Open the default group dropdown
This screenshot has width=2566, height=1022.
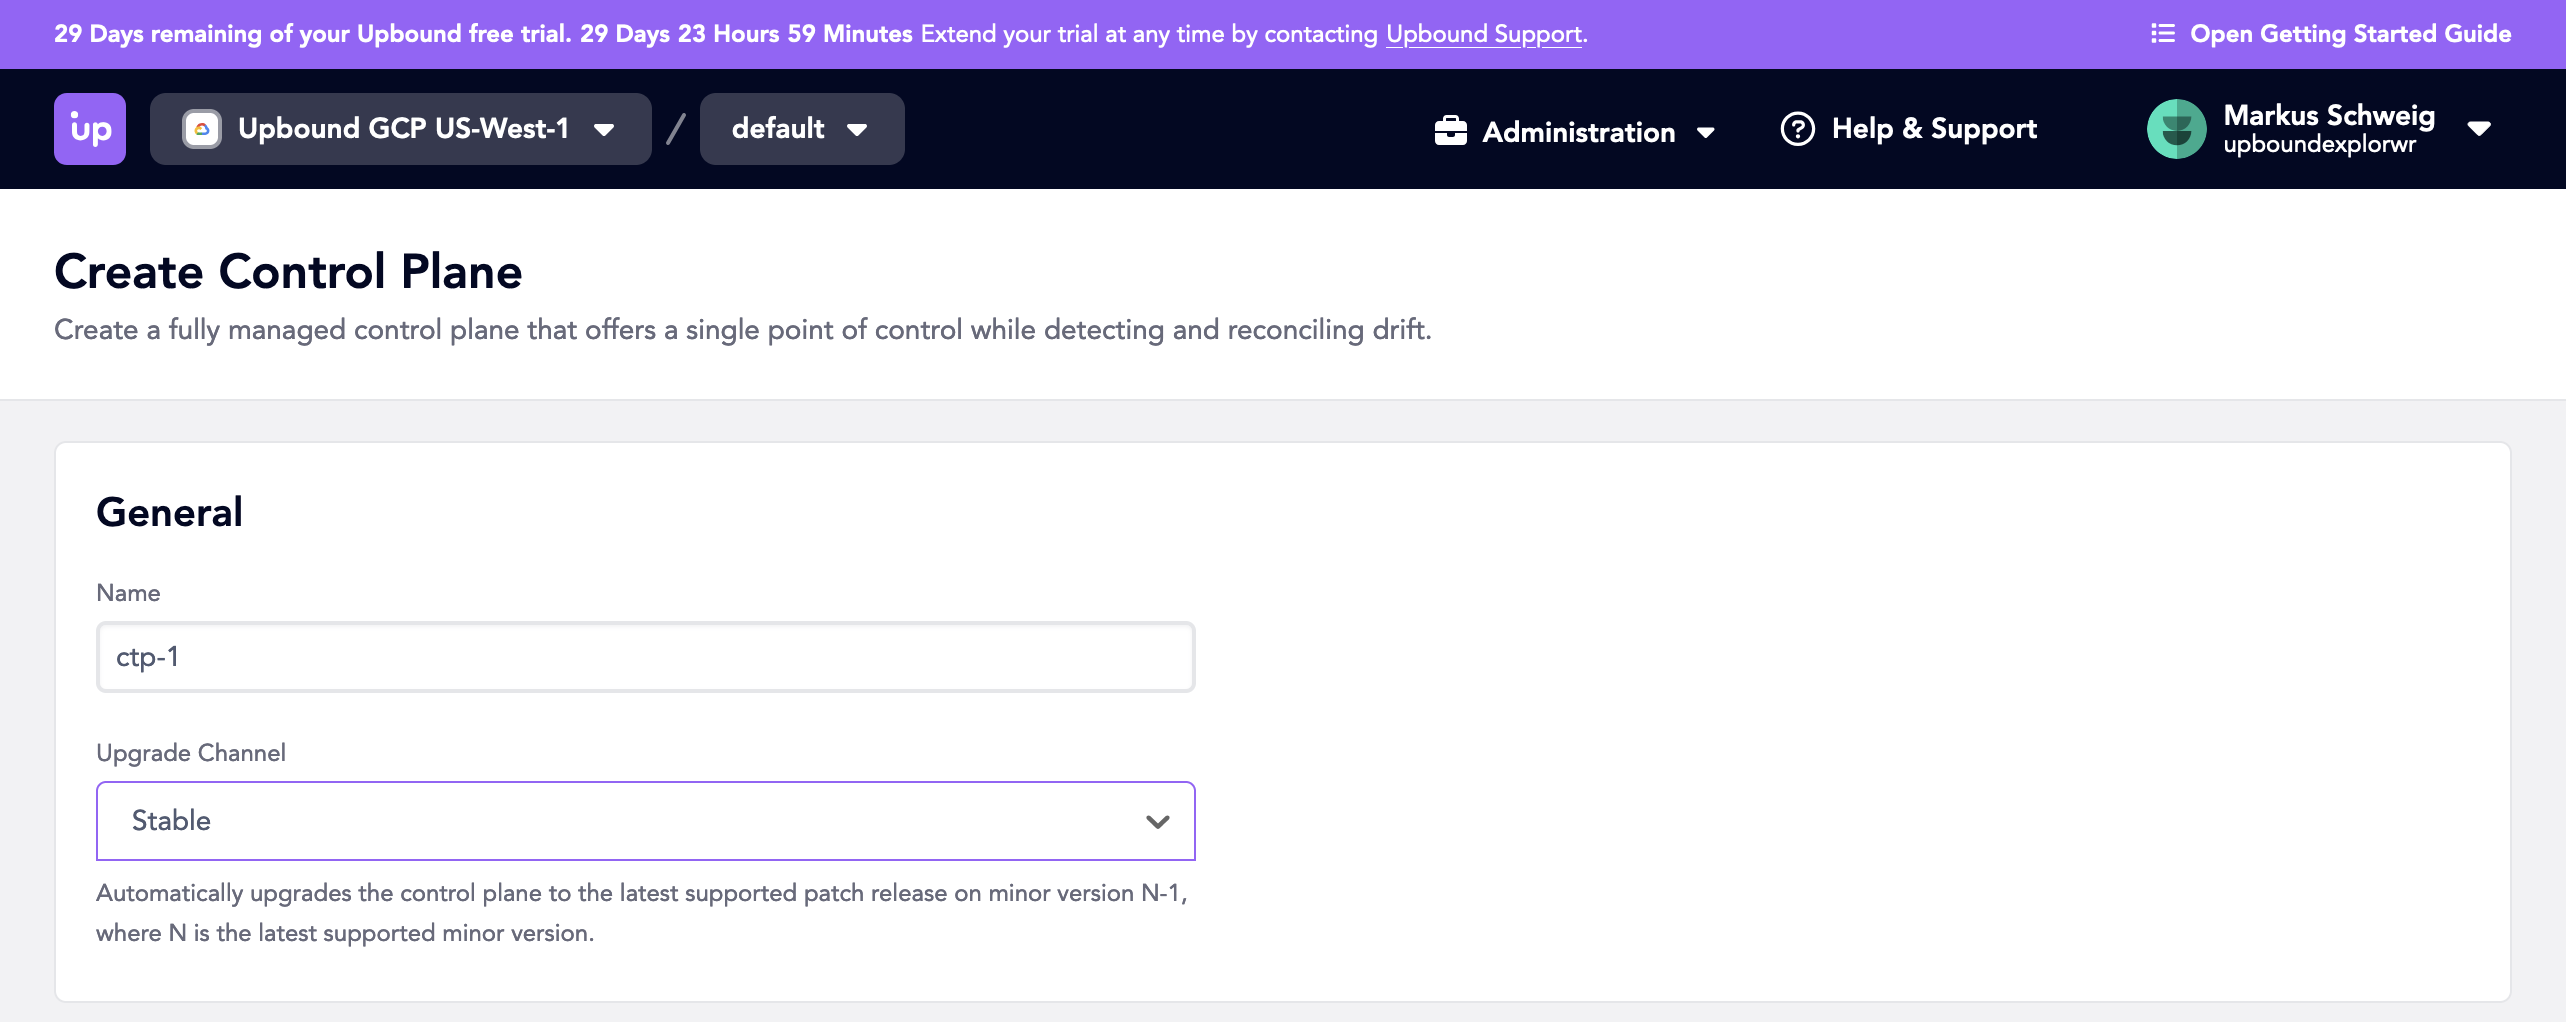(802, 129)
